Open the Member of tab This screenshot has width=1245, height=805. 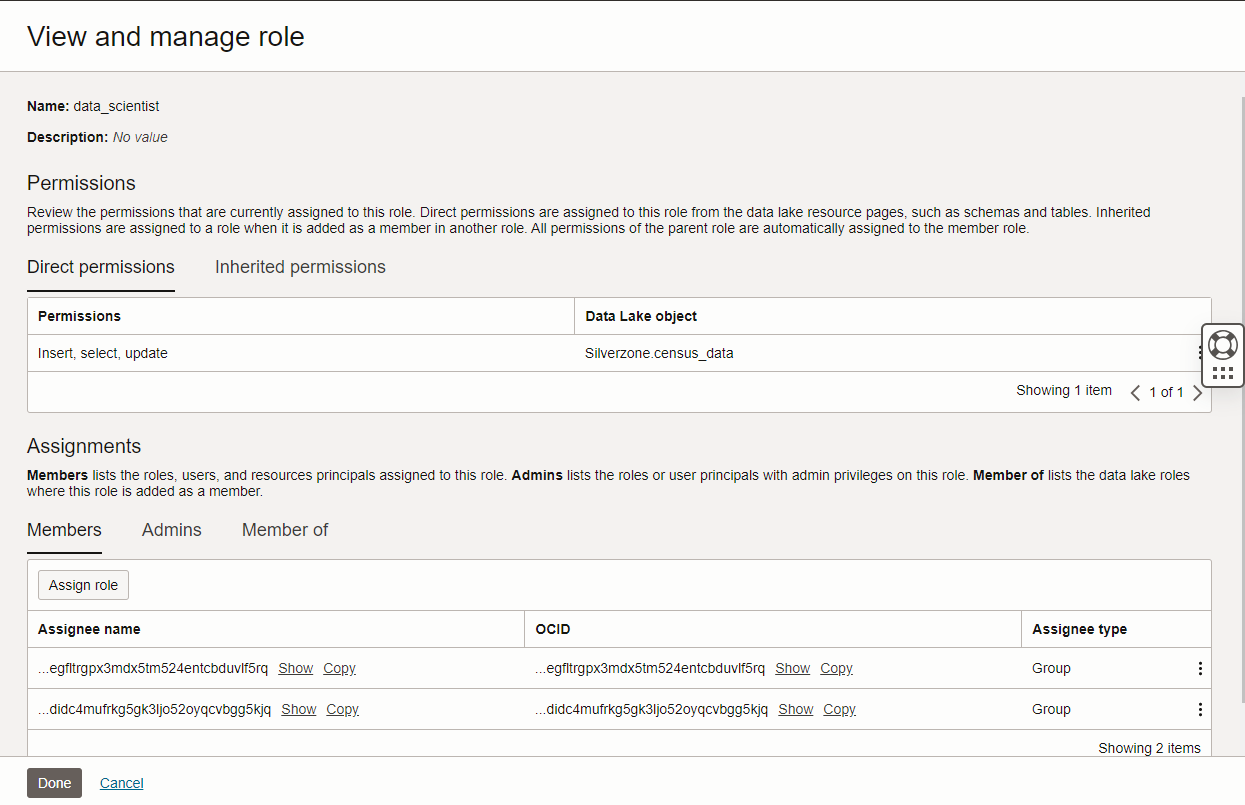(x=285, y=530)
